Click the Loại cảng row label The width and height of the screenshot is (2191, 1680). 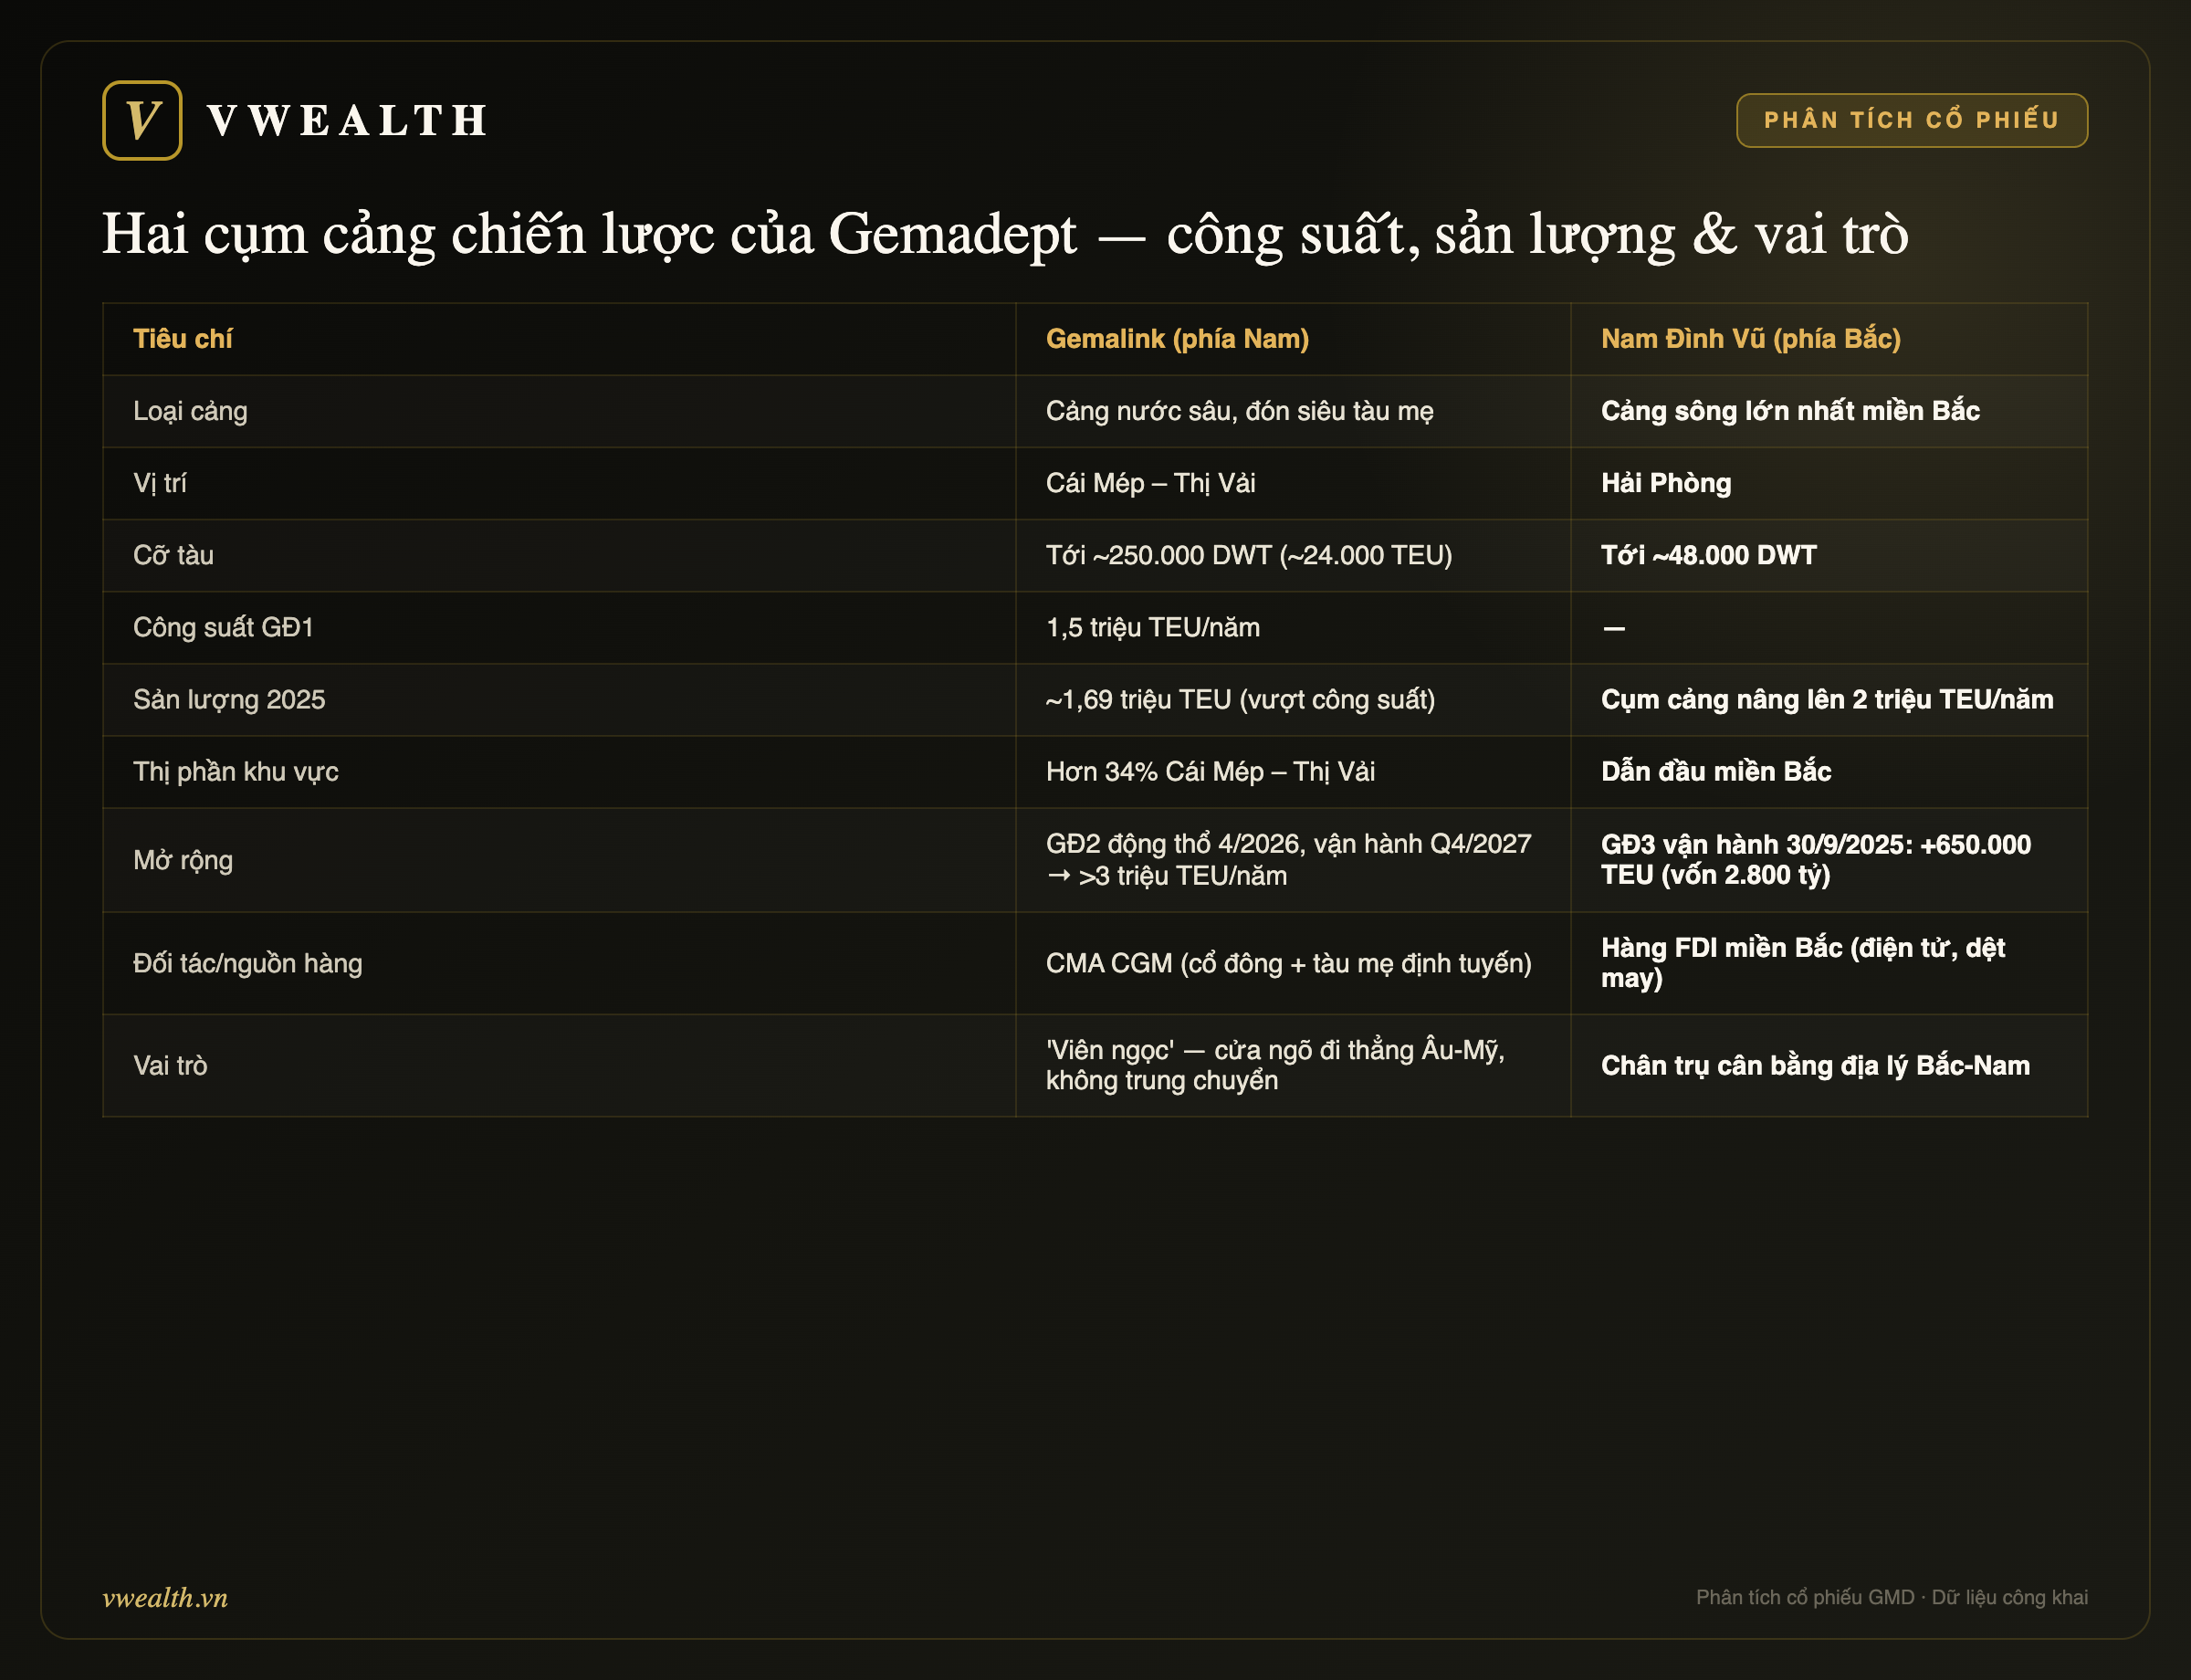tap(190, 411)
